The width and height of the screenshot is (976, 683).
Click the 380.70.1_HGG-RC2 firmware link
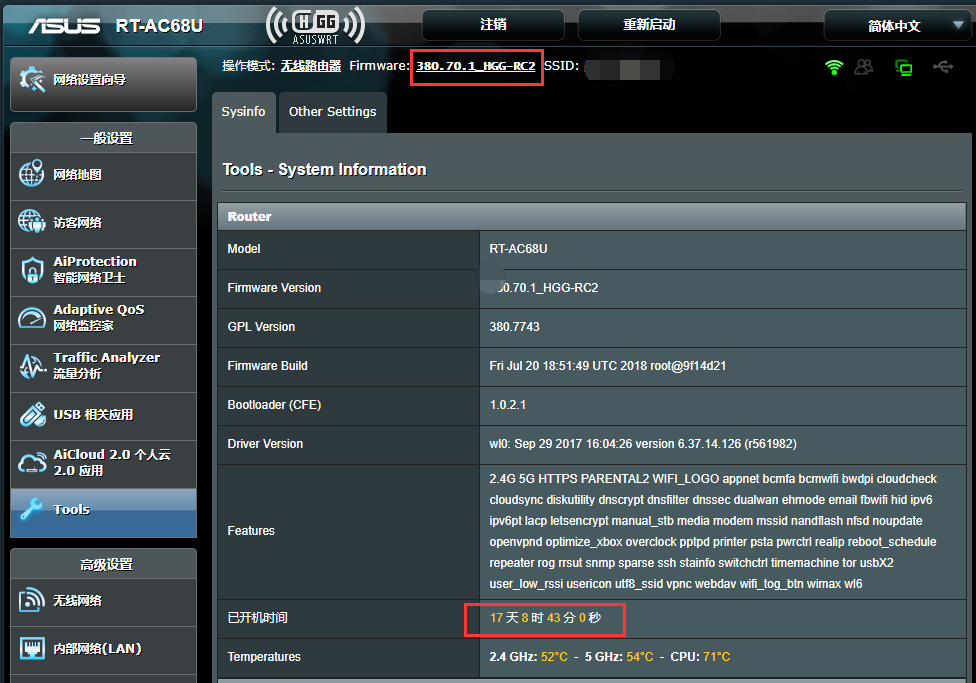tap(476, 66)
